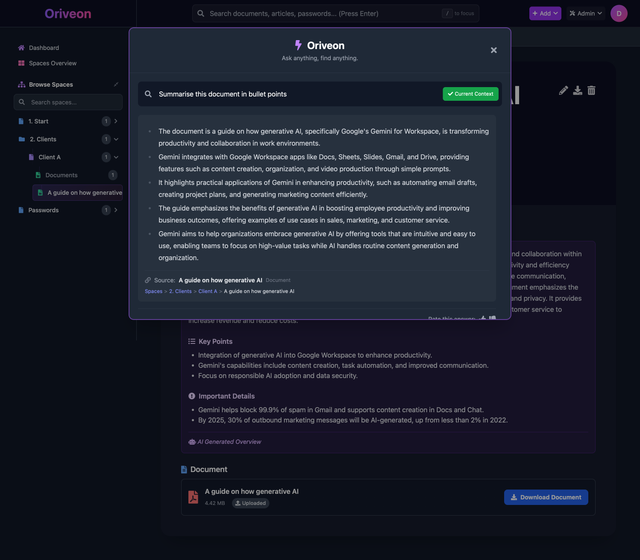The width and height of the screenshot is (640, 560).
Task: Click the 1. Start page icon
Action: (21, 121)
